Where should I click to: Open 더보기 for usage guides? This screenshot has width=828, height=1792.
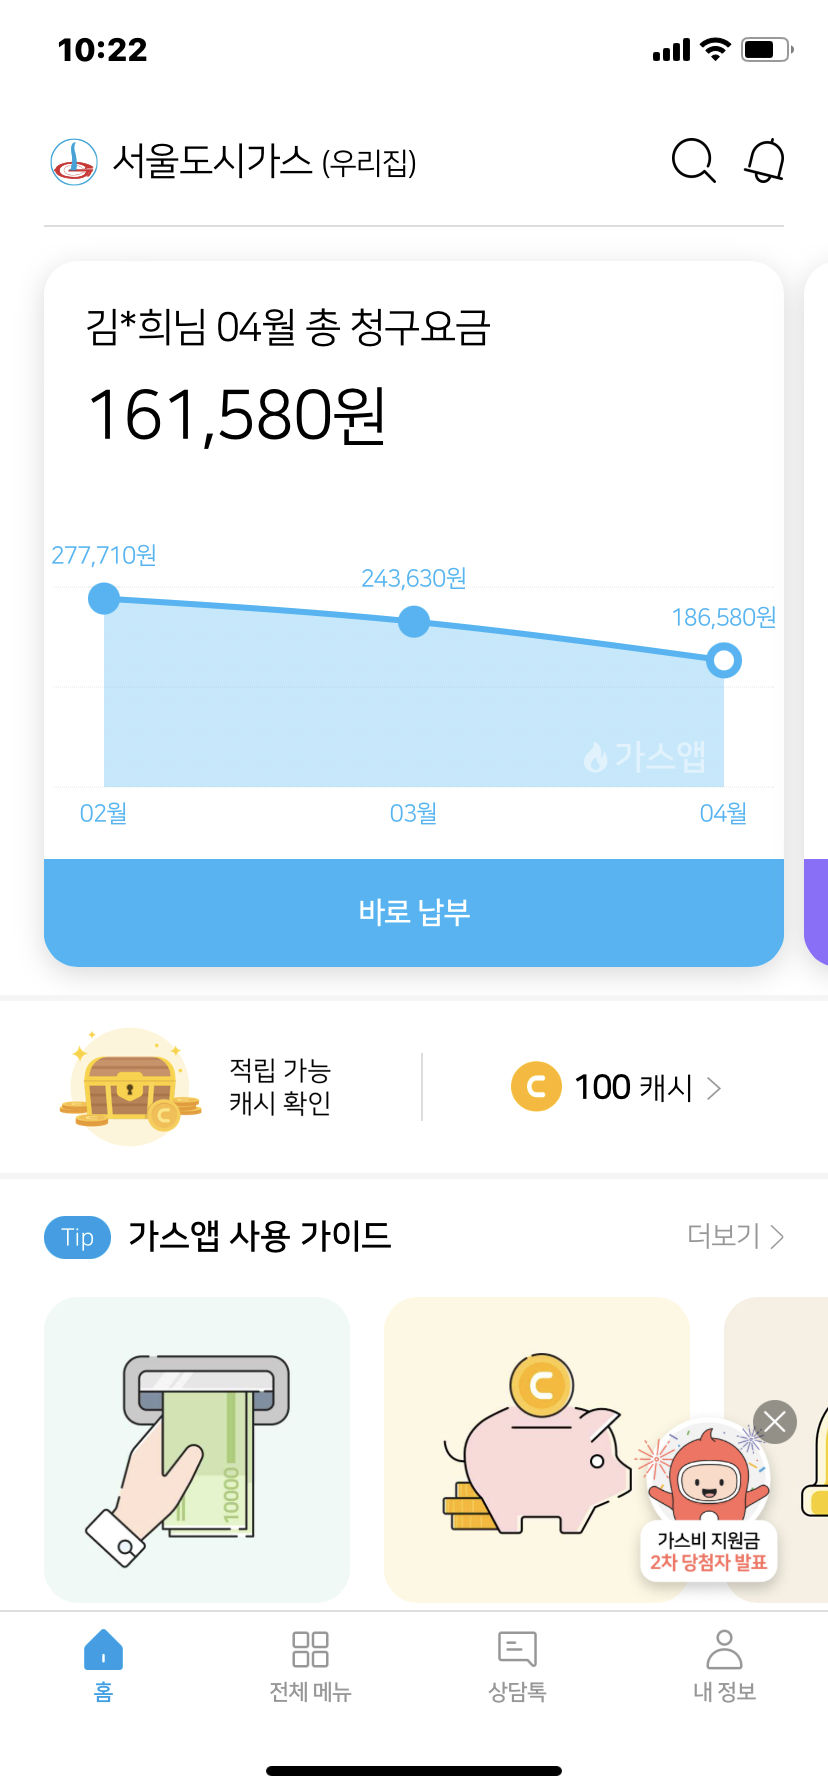pos(735,1237)
